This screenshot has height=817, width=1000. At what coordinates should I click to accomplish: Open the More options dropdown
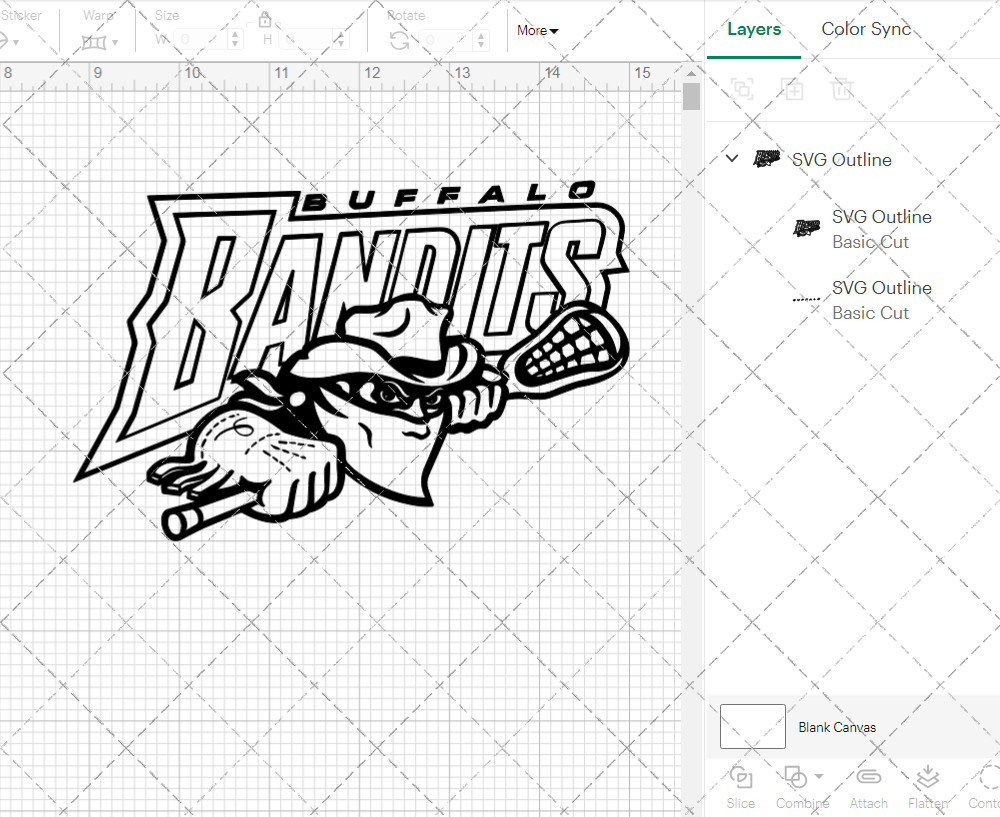tap(537, 31)
